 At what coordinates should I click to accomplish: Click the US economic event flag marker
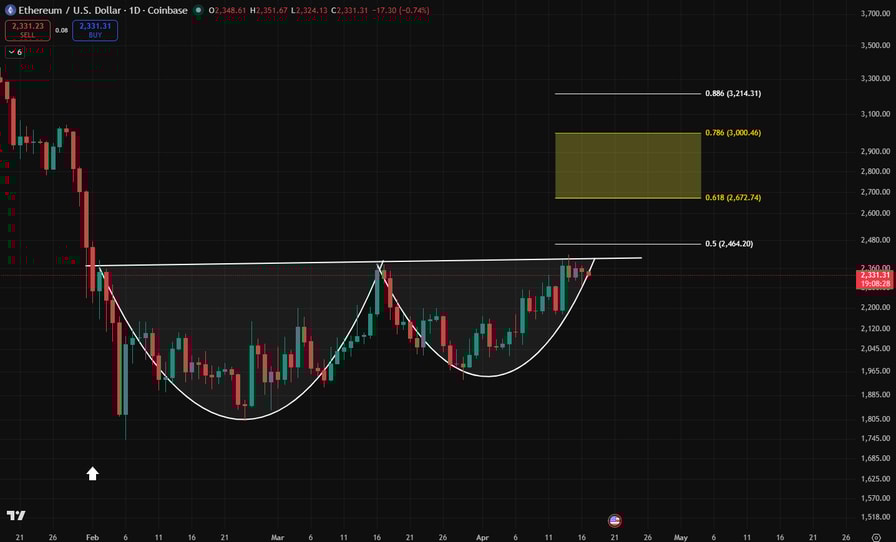click(x=614, y=520)
